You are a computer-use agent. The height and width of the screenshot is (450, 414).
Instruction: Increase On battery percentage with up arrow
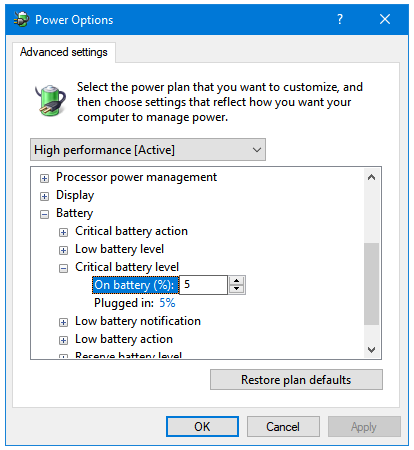tap(236, 281)
